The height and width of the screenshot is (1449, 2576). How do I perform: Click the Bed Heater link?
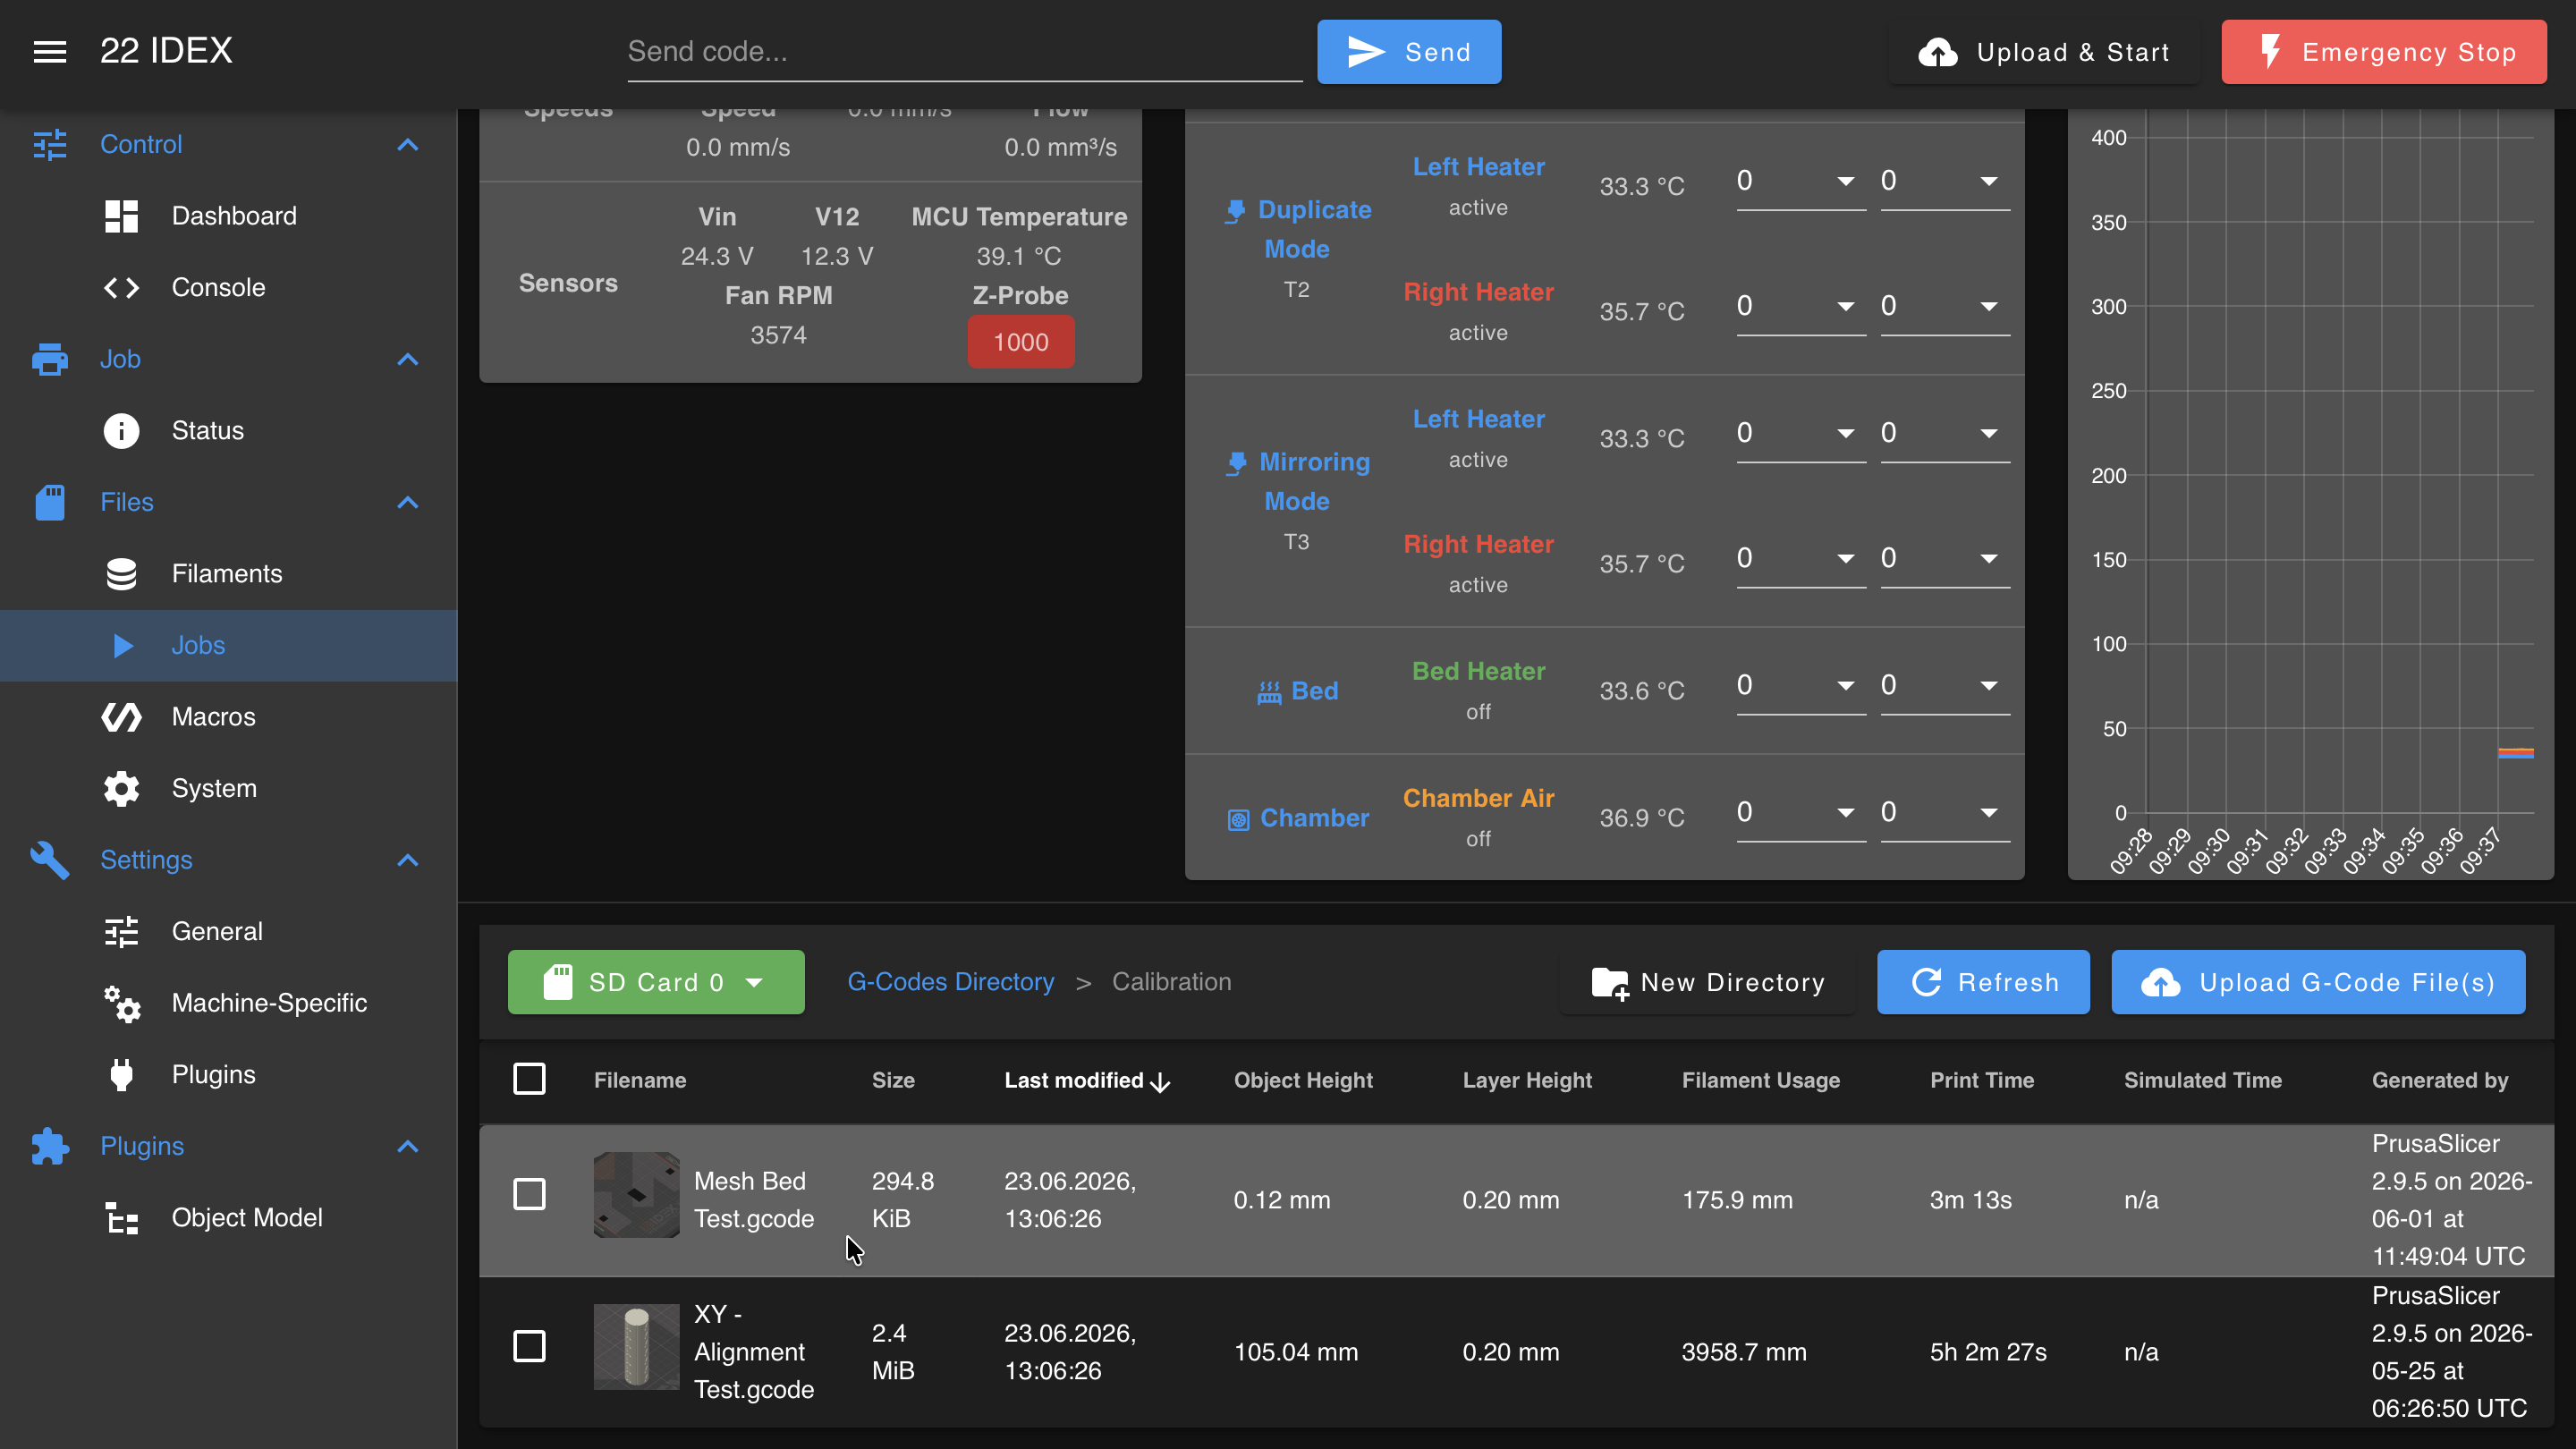pos(1478,672)
